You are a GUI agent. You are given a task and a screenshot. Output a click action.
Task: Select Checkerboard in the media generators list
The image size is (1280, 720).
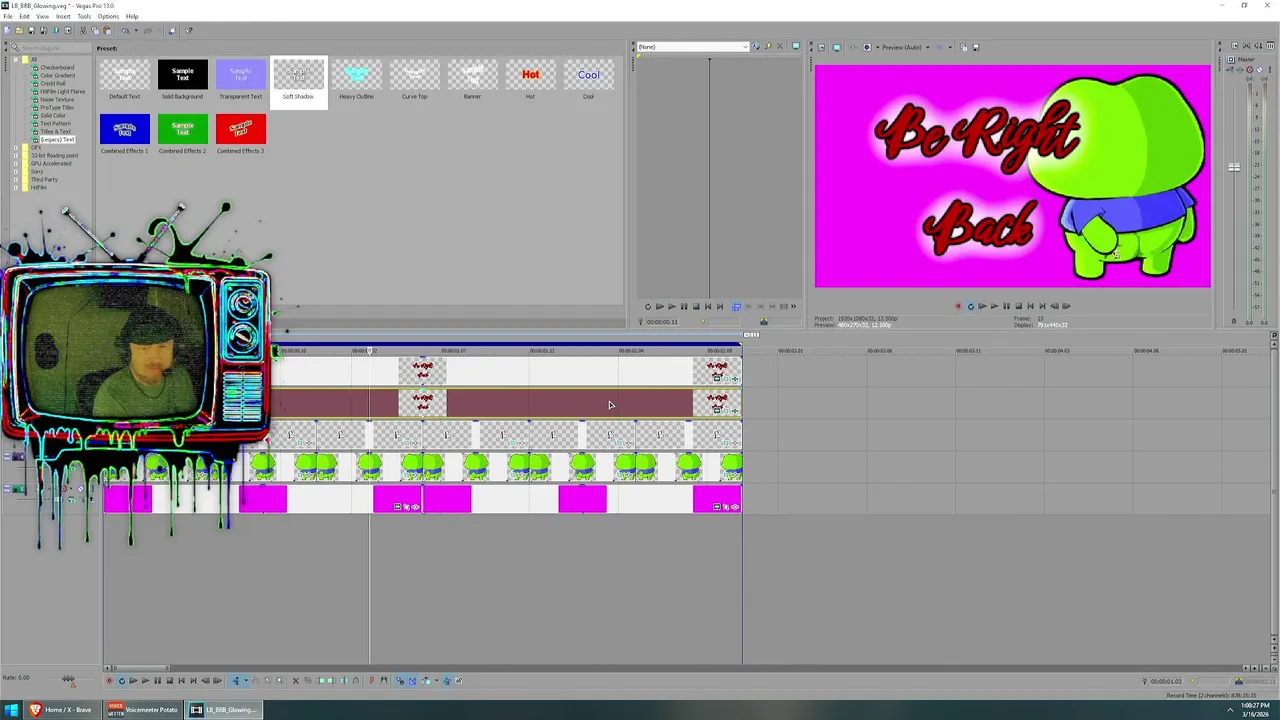(x=57, y=67)
